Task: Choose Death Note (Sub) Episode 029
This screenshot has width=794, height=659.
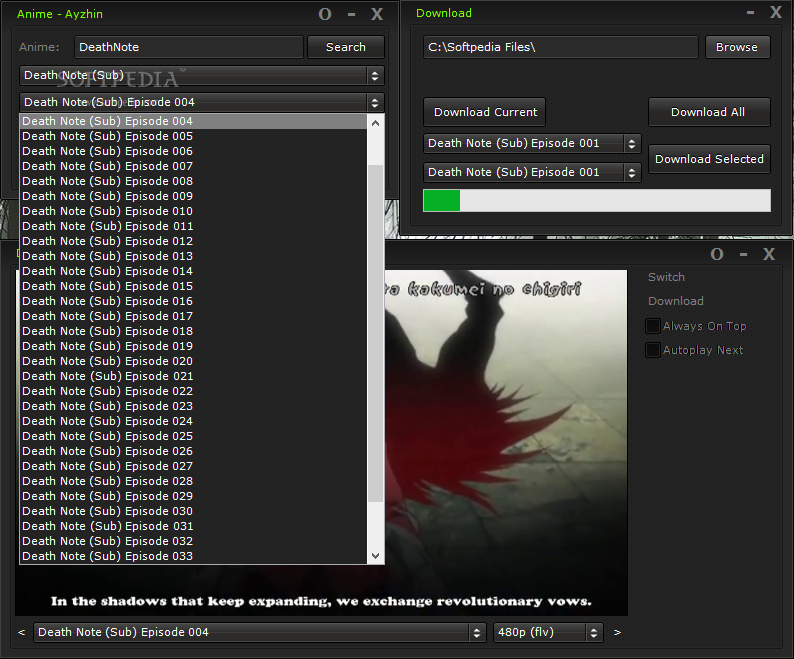Action: [193, 496]
